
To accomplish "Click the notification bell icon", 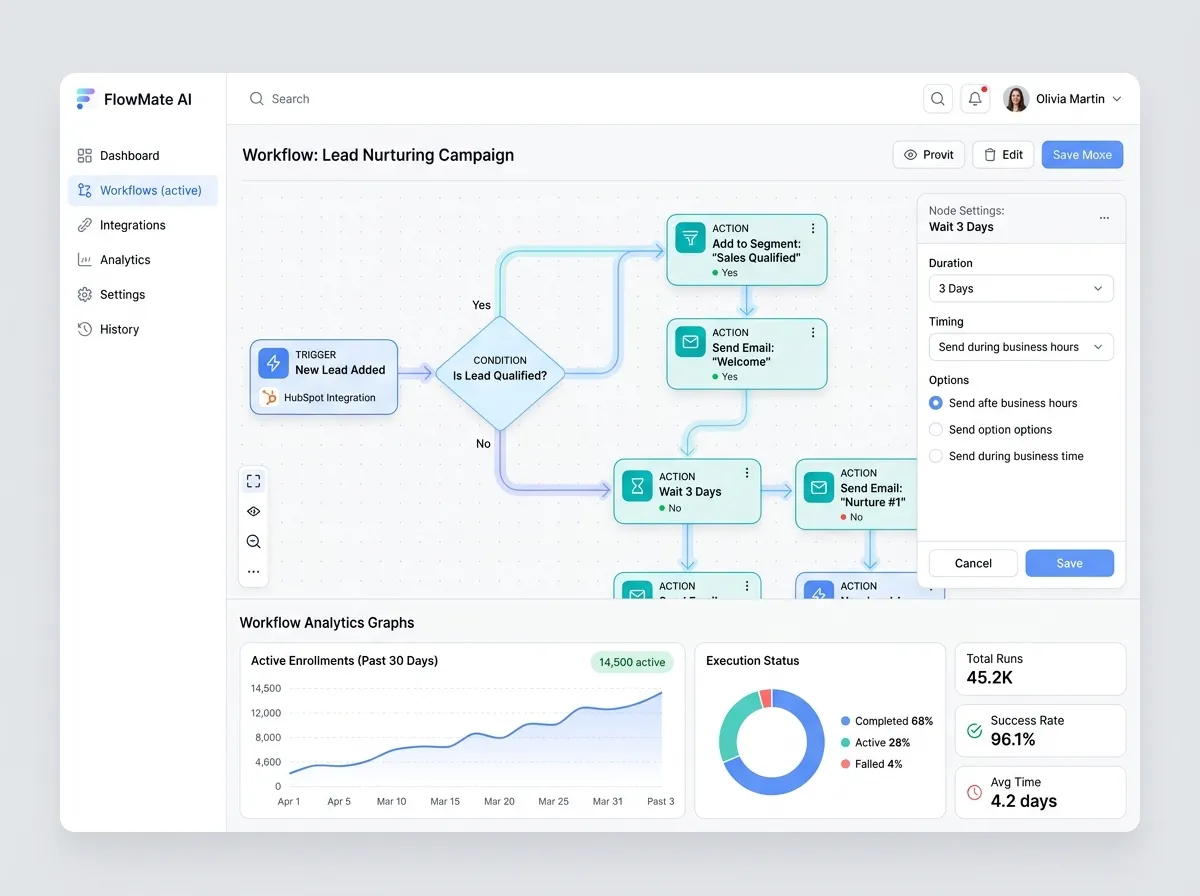I will (x=975, y=99).
